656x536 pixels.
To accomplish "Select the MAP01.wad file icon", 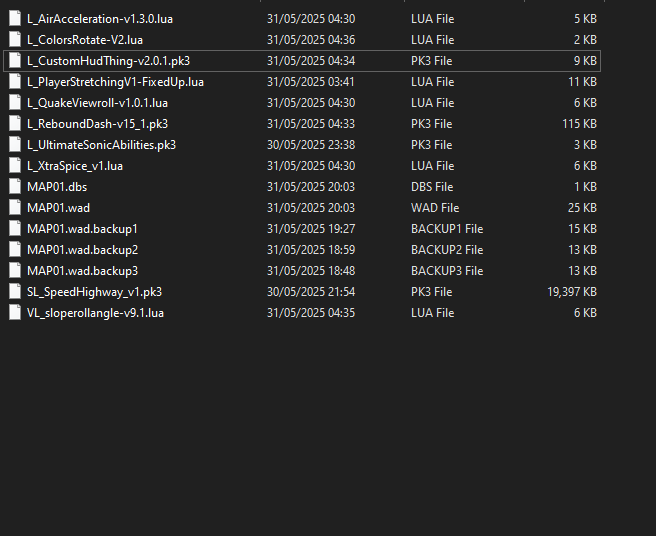I will 15,208.
